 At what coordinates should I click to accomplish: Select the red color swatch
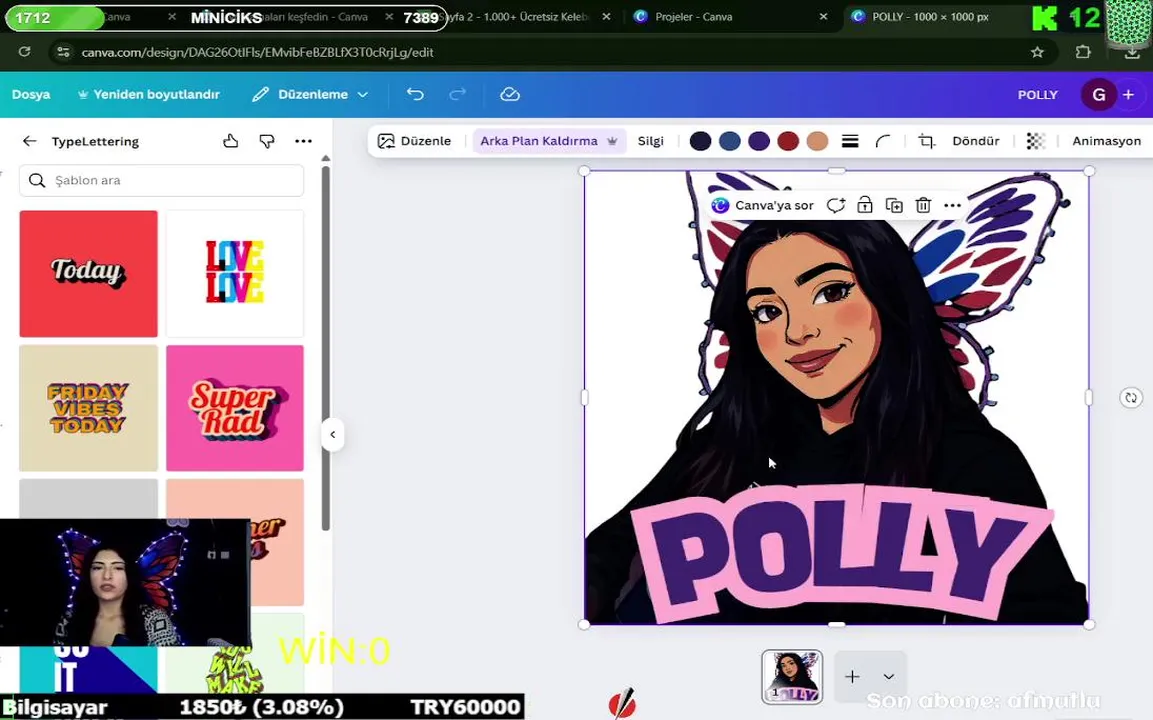pyautogui.click(x=788, y=141)
